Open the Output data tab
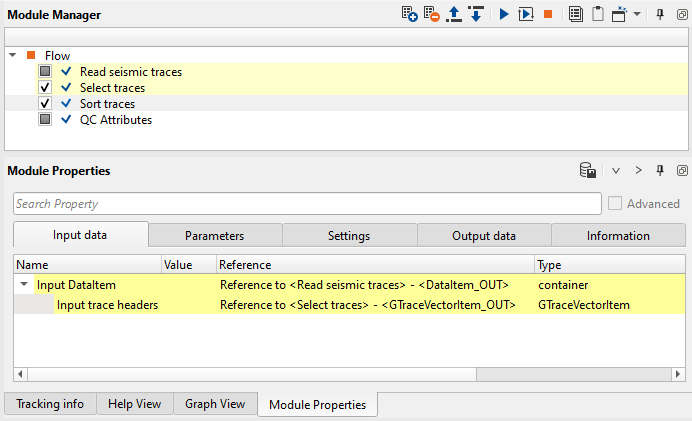This screenshot has height=421, width=692. tap(484, 236)
